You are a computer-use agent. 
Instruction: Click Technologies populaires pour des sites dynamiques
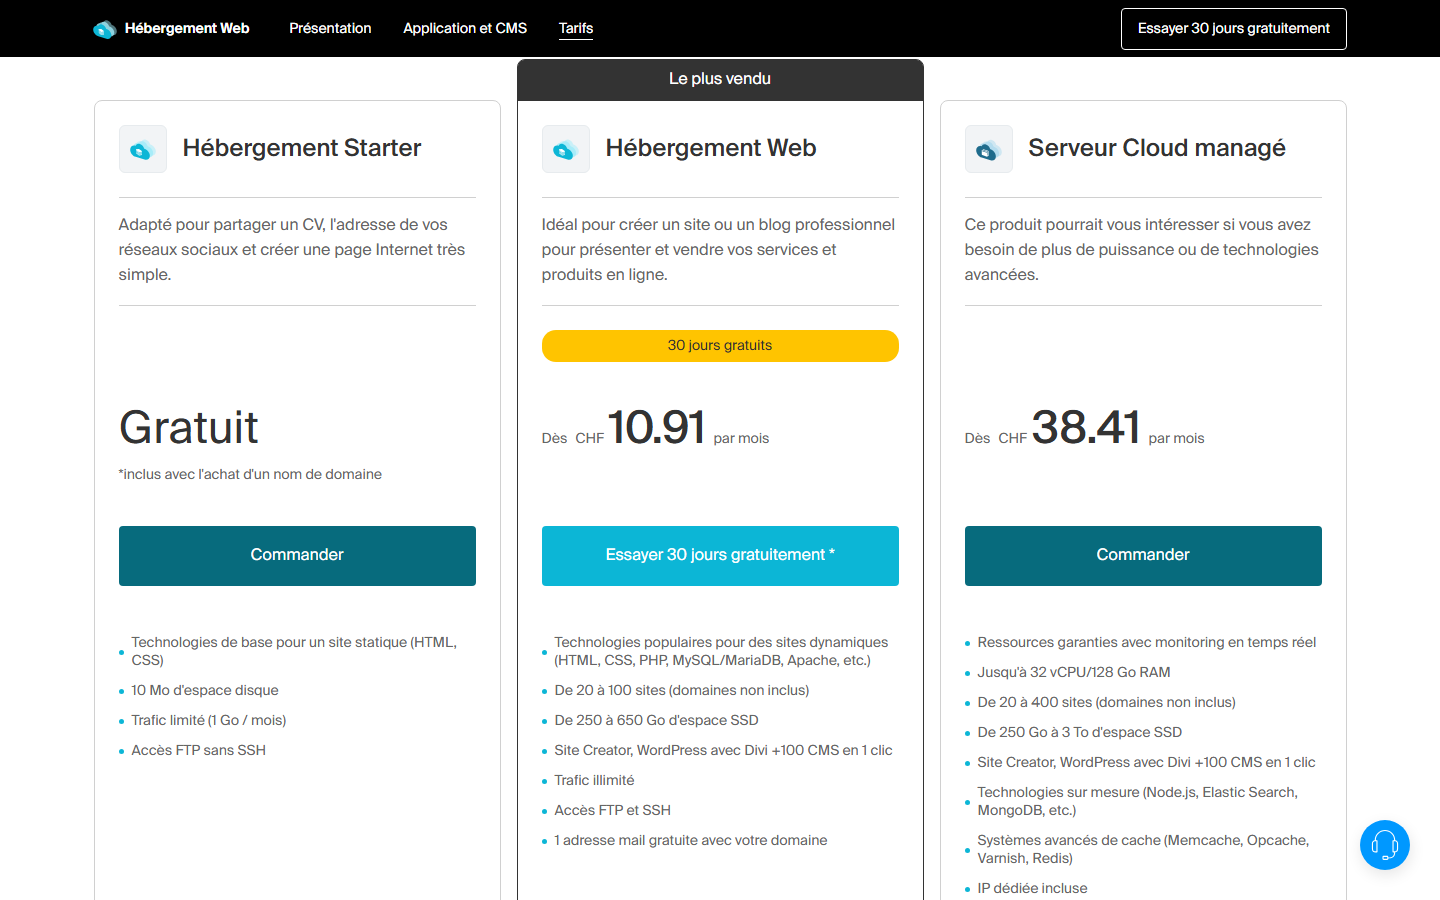pos(721,651)
